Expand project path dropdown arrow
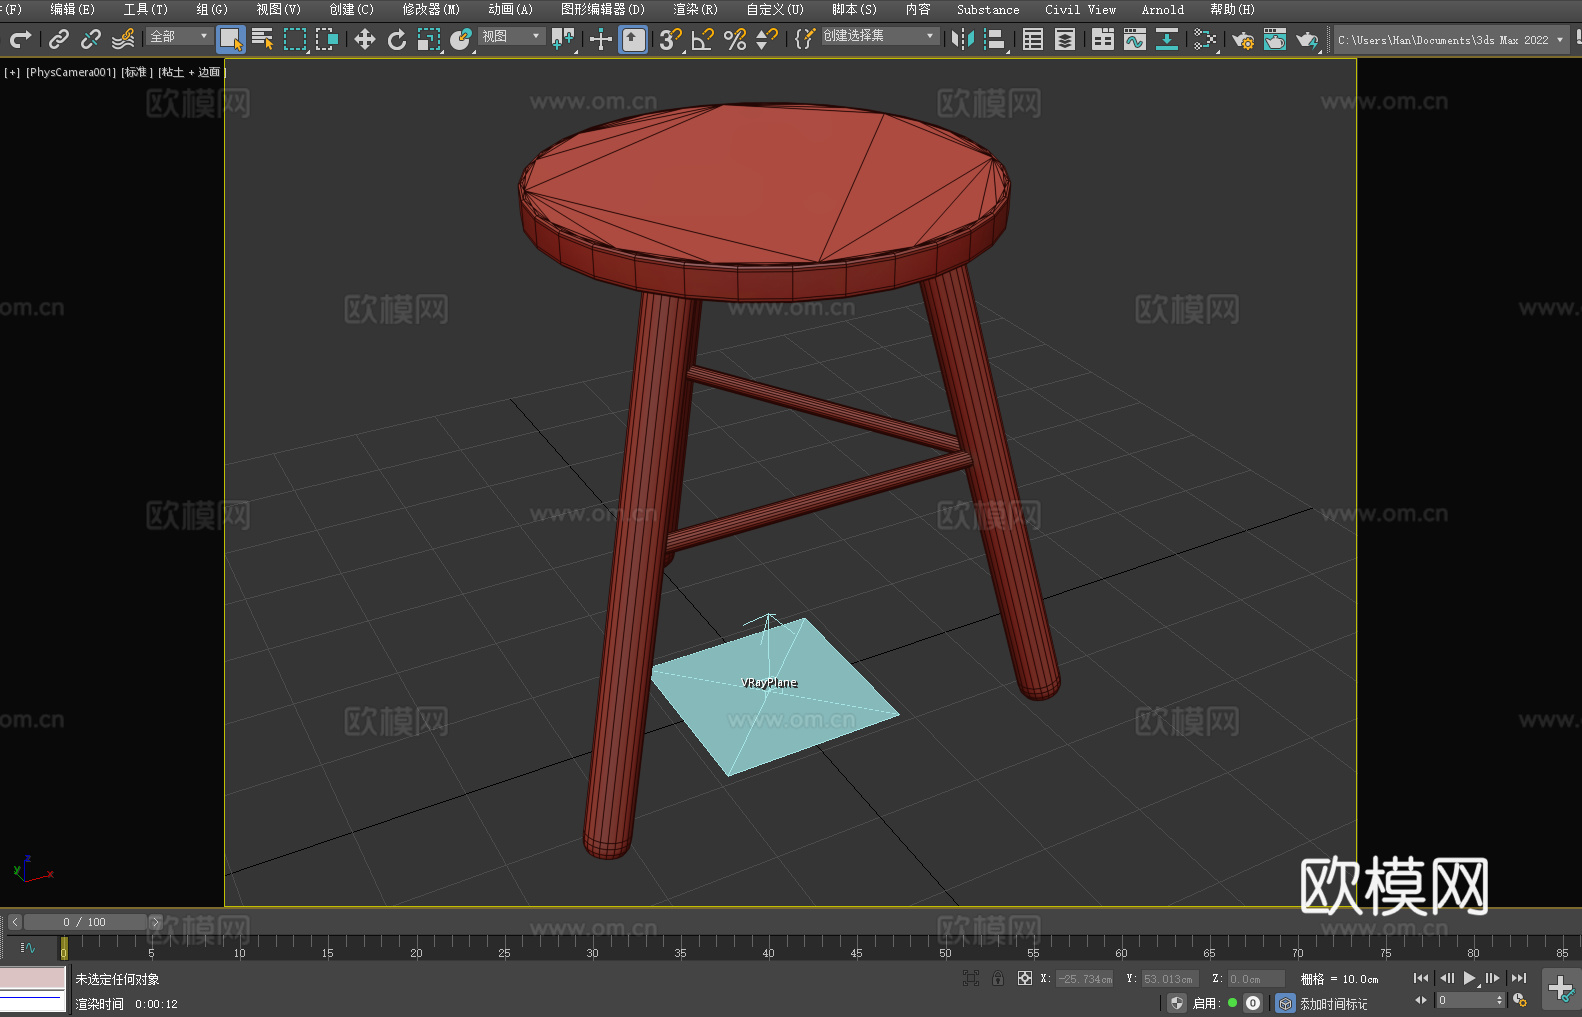The width and height of the screenshot is (1582, 1017). click(1560, 40)
